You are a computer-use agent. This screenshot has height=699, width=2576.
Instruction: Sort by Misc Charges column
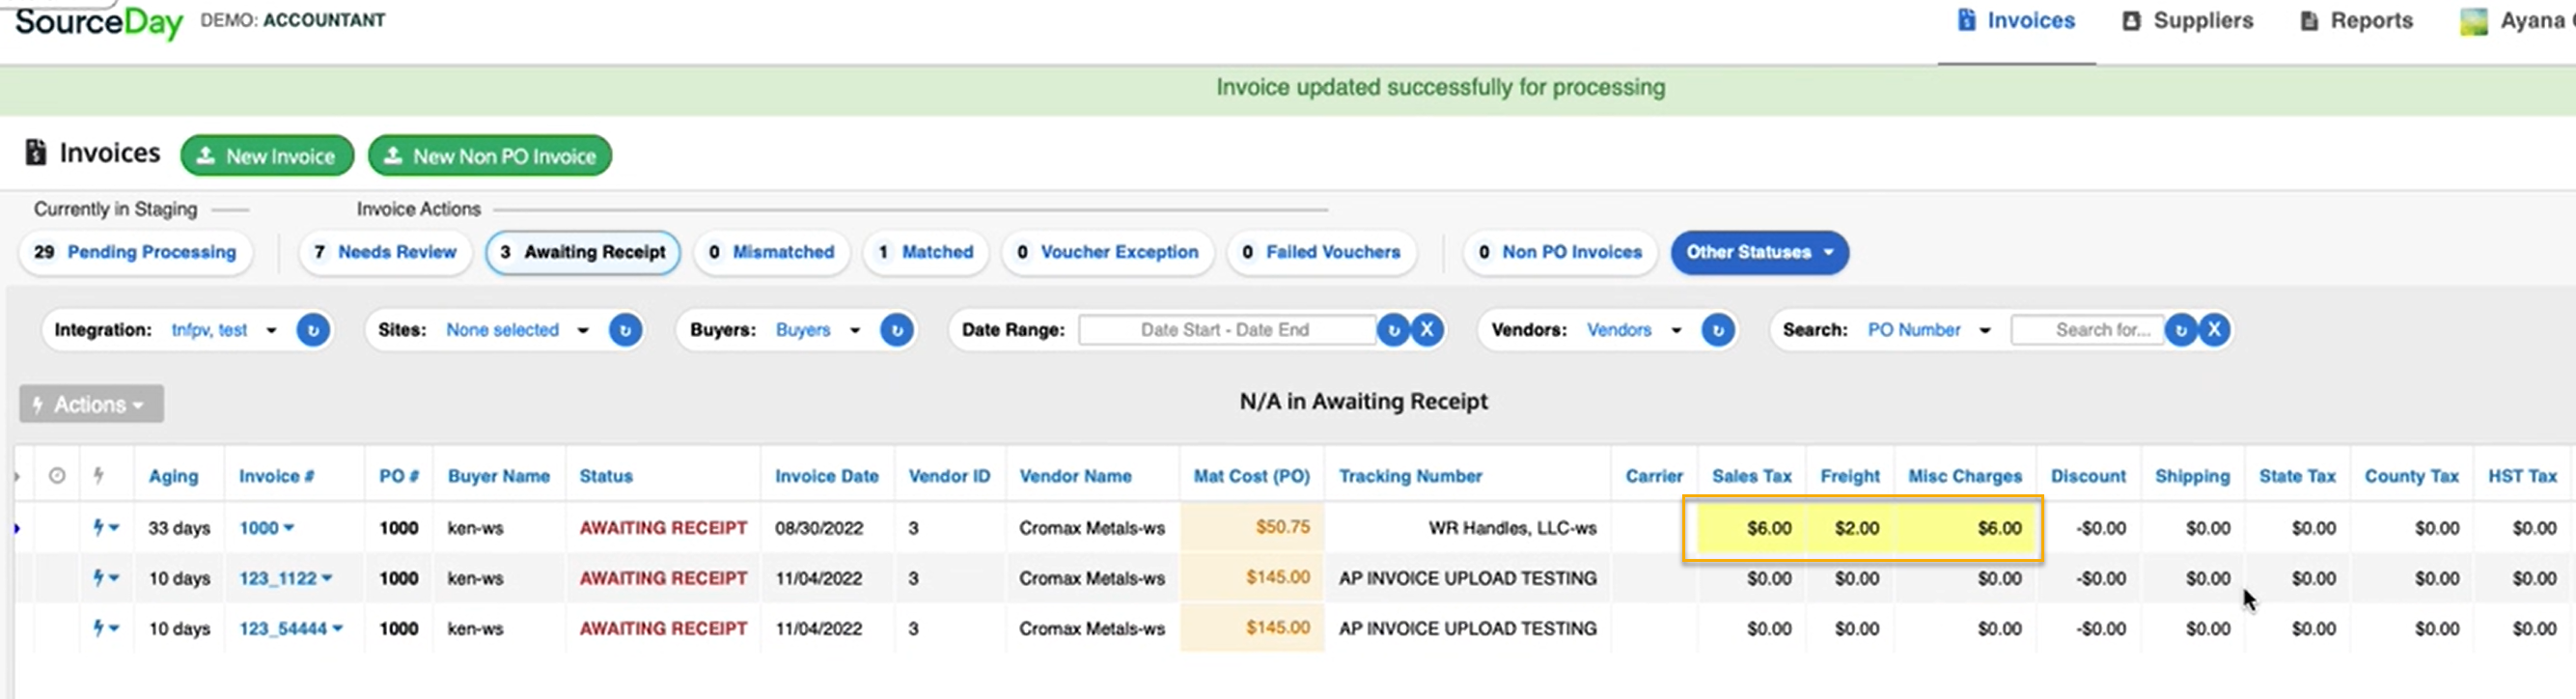pyautogui.click(x=1964, y=477)
